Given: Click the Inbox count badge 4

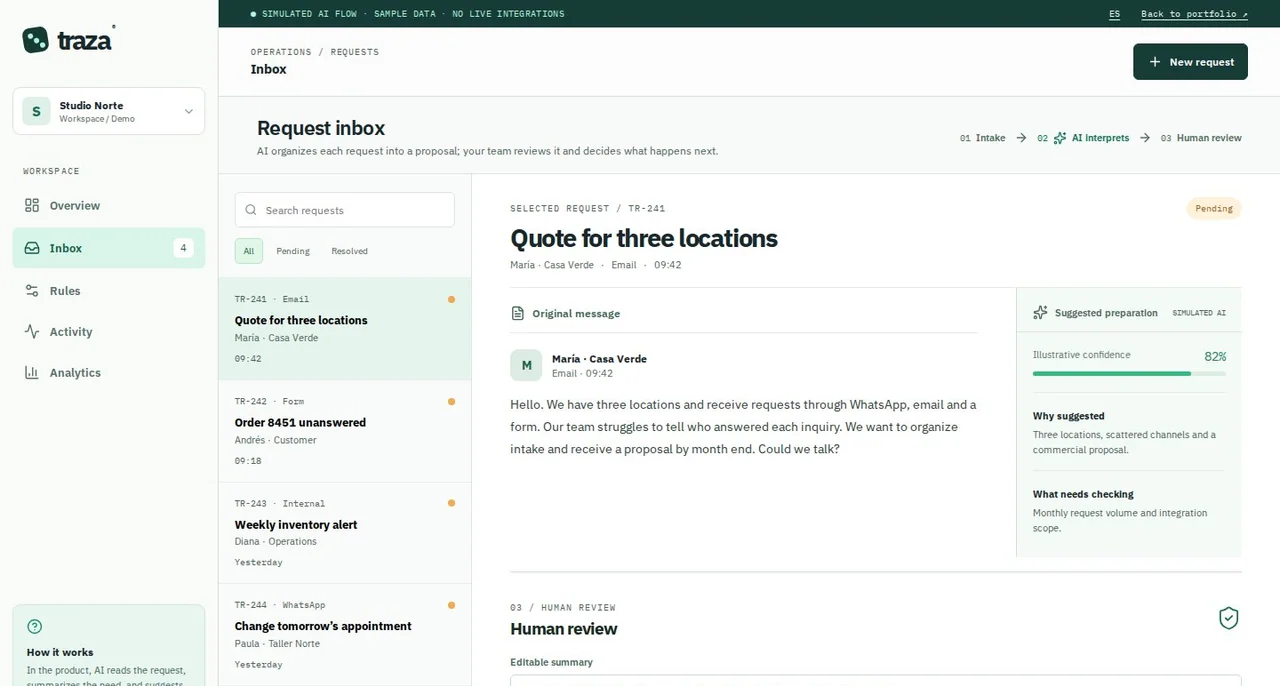Looking at the screenshot, I should (x=183, y=248).
